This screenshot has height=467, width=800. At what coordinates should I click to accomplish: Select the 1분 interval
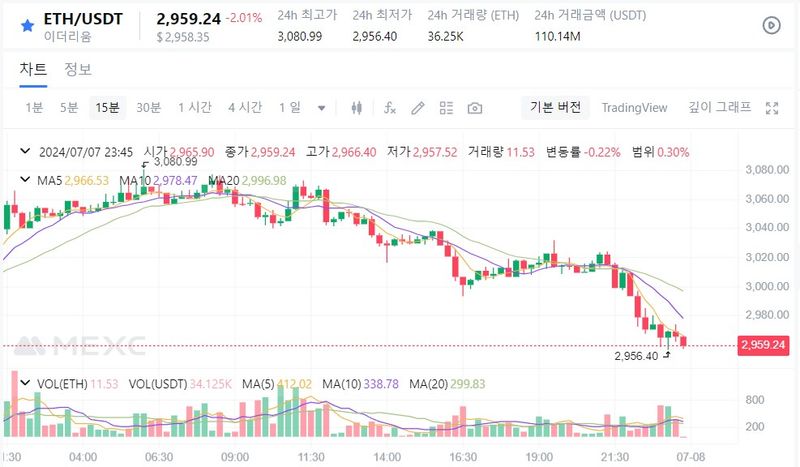[x=34, y=108]
